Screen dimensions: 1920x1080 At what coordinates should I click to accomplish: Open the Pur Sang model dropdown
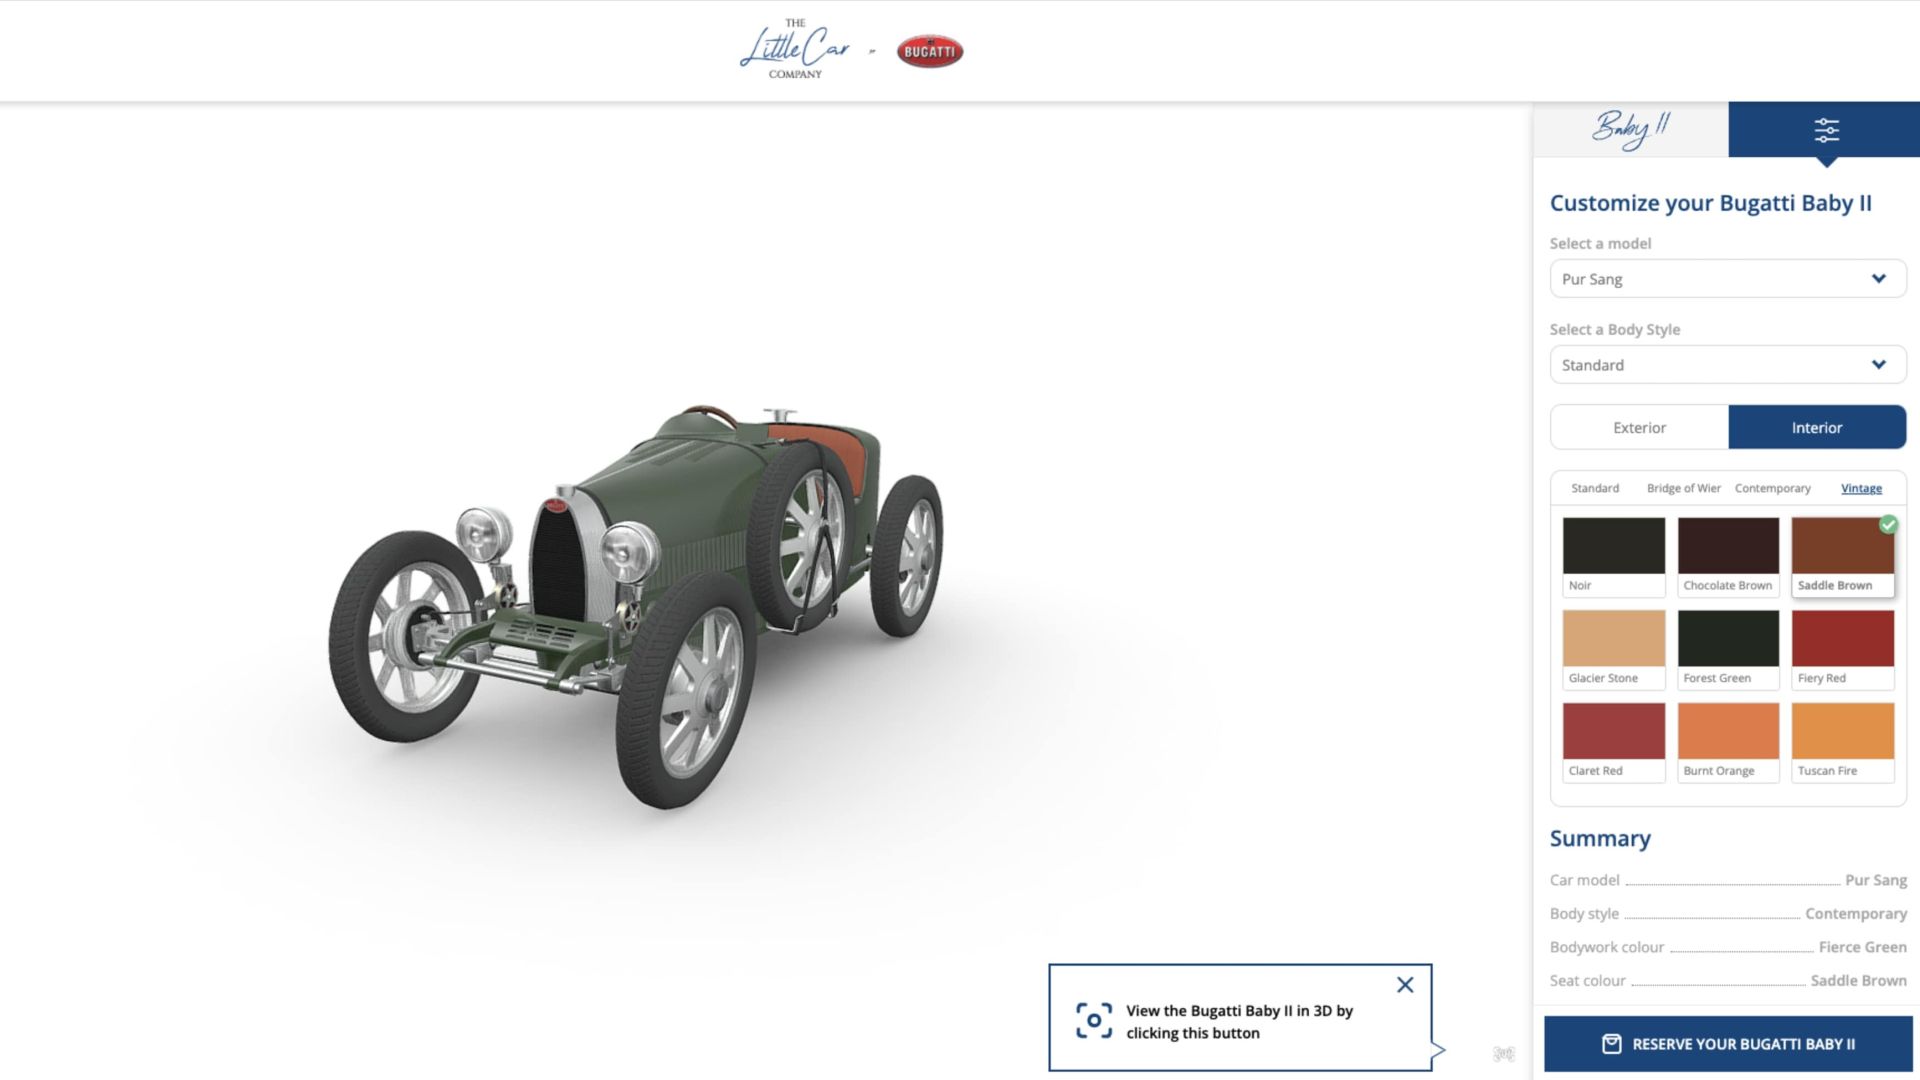coord(1728,279)
